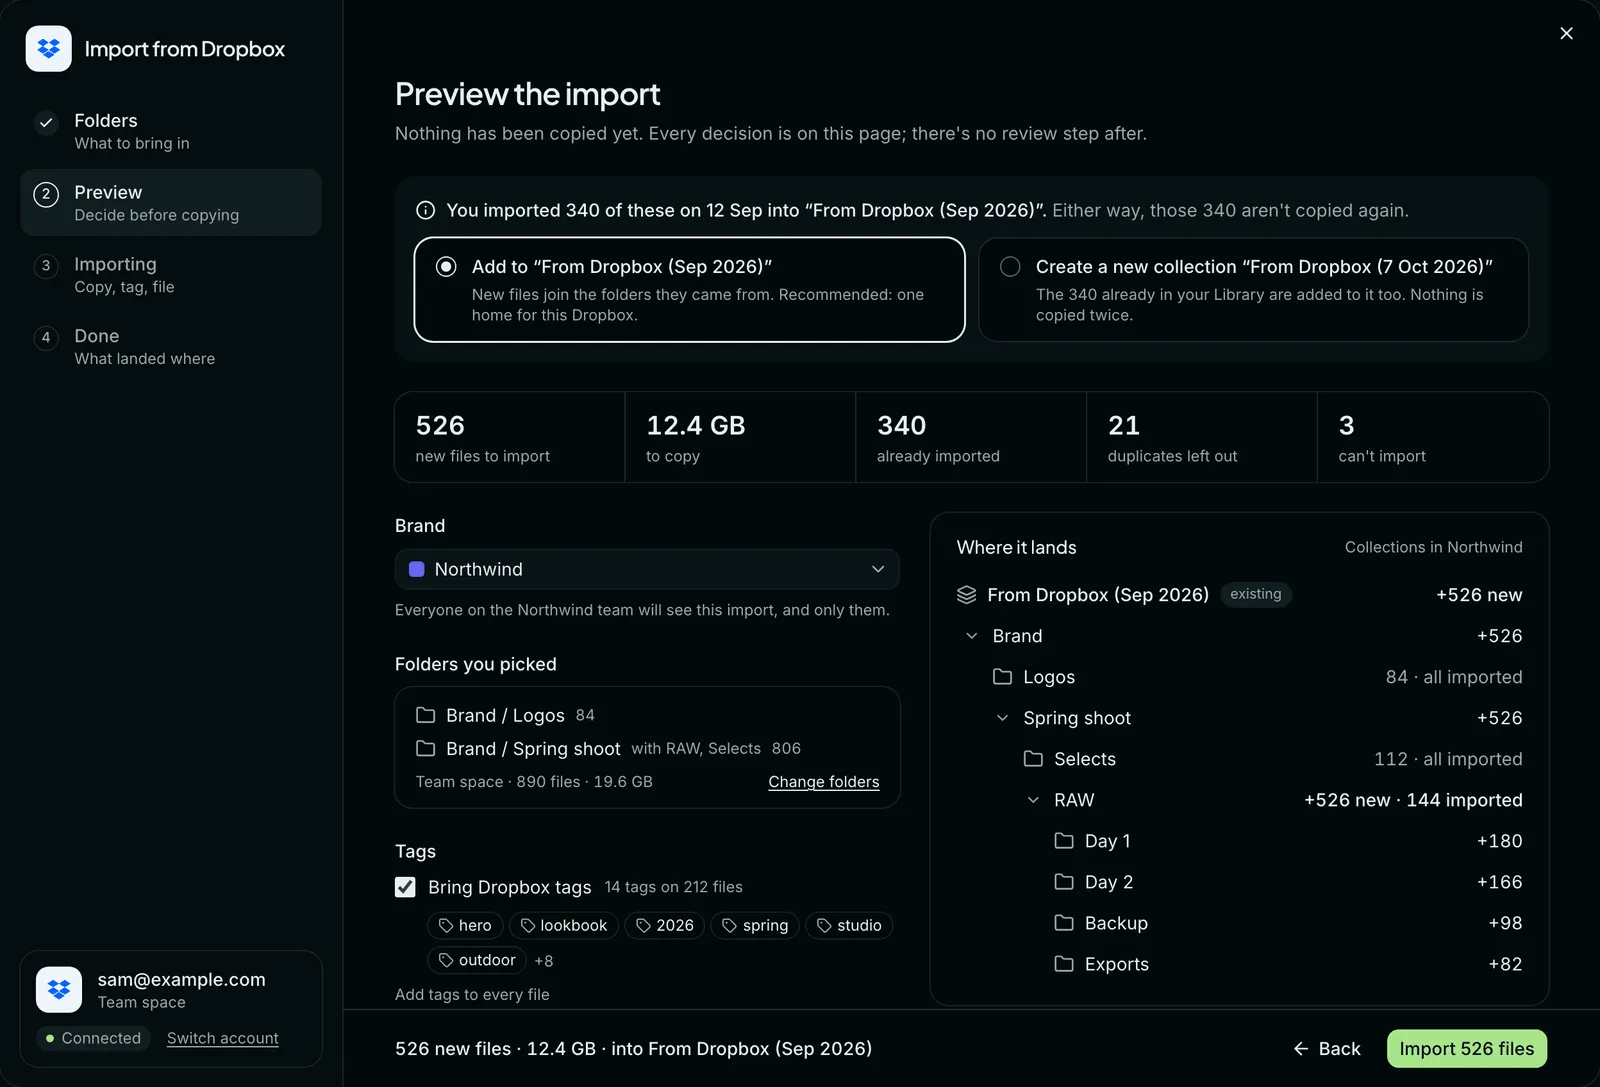Select Add to "From Dropbox (Sep 2026)" option
The width and height of the screenshot is (1600, 1087).
(x=689, y=290)
